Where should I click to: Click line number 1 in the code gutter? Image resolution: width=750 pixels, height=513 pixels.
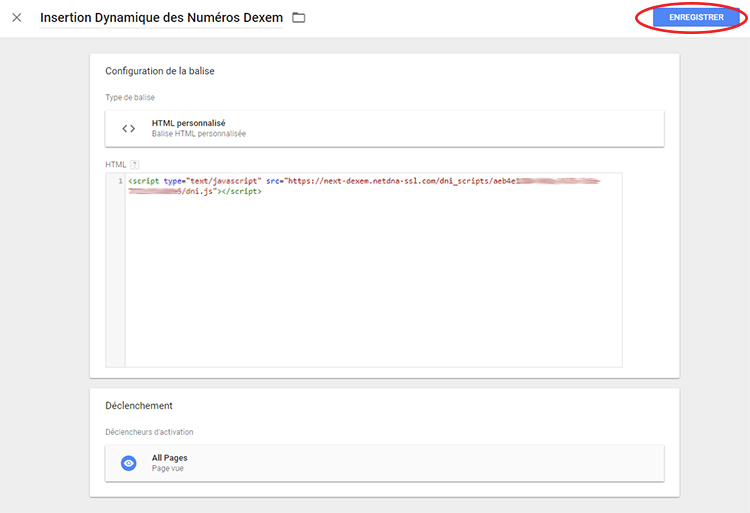pos(120,181)
